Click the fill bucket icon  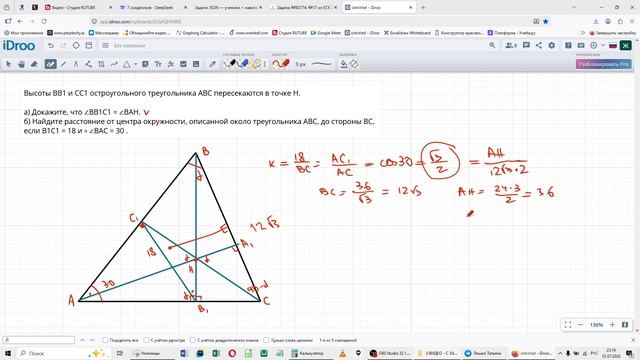coord(344,64)
